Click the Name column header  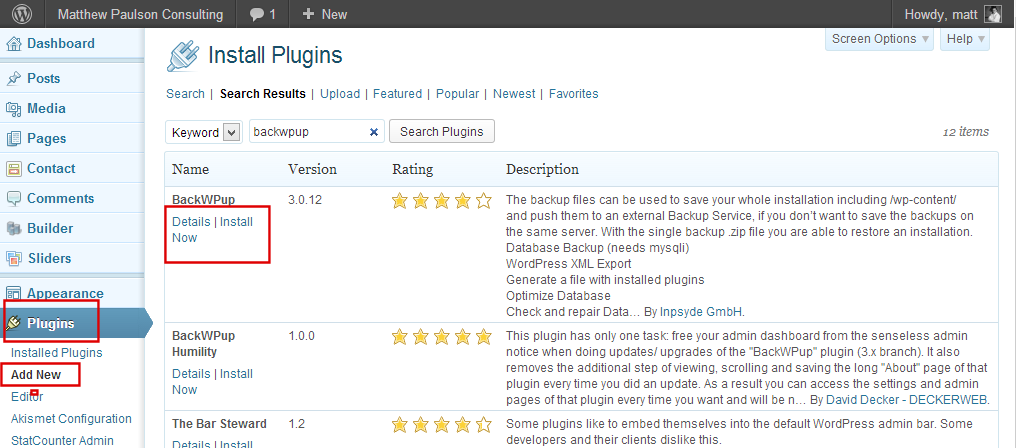(190, 170)
